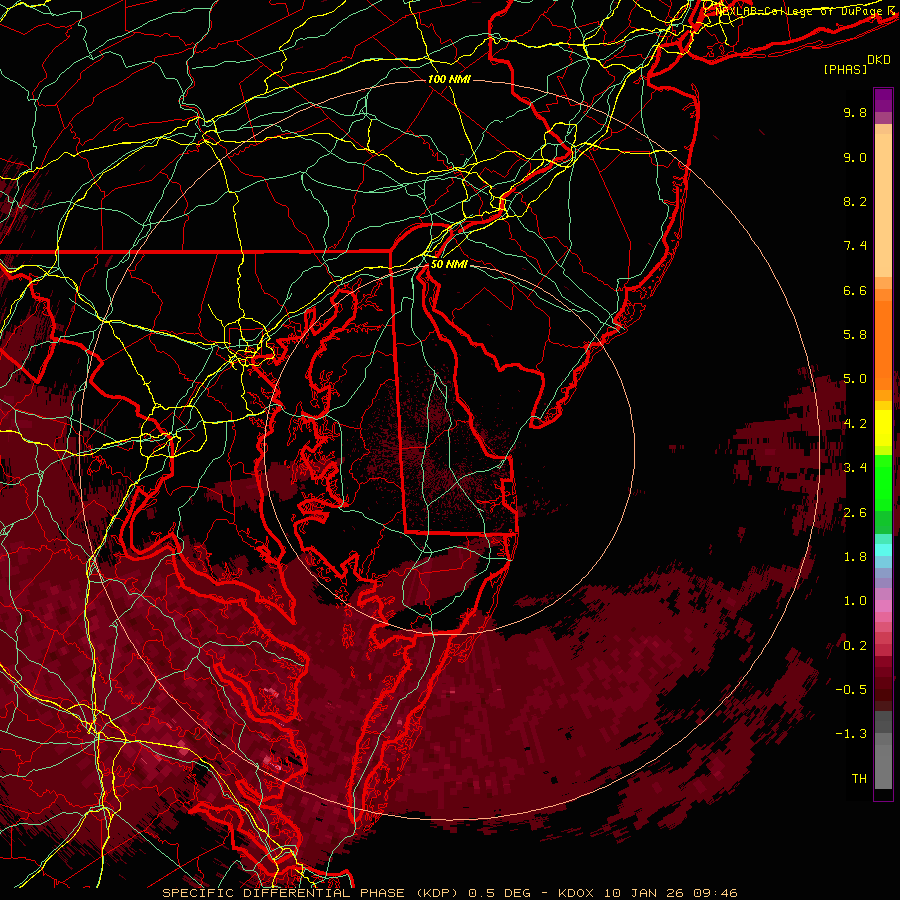
Task: Click the 4.2 value on the color scale
Action: coord(855,424)
